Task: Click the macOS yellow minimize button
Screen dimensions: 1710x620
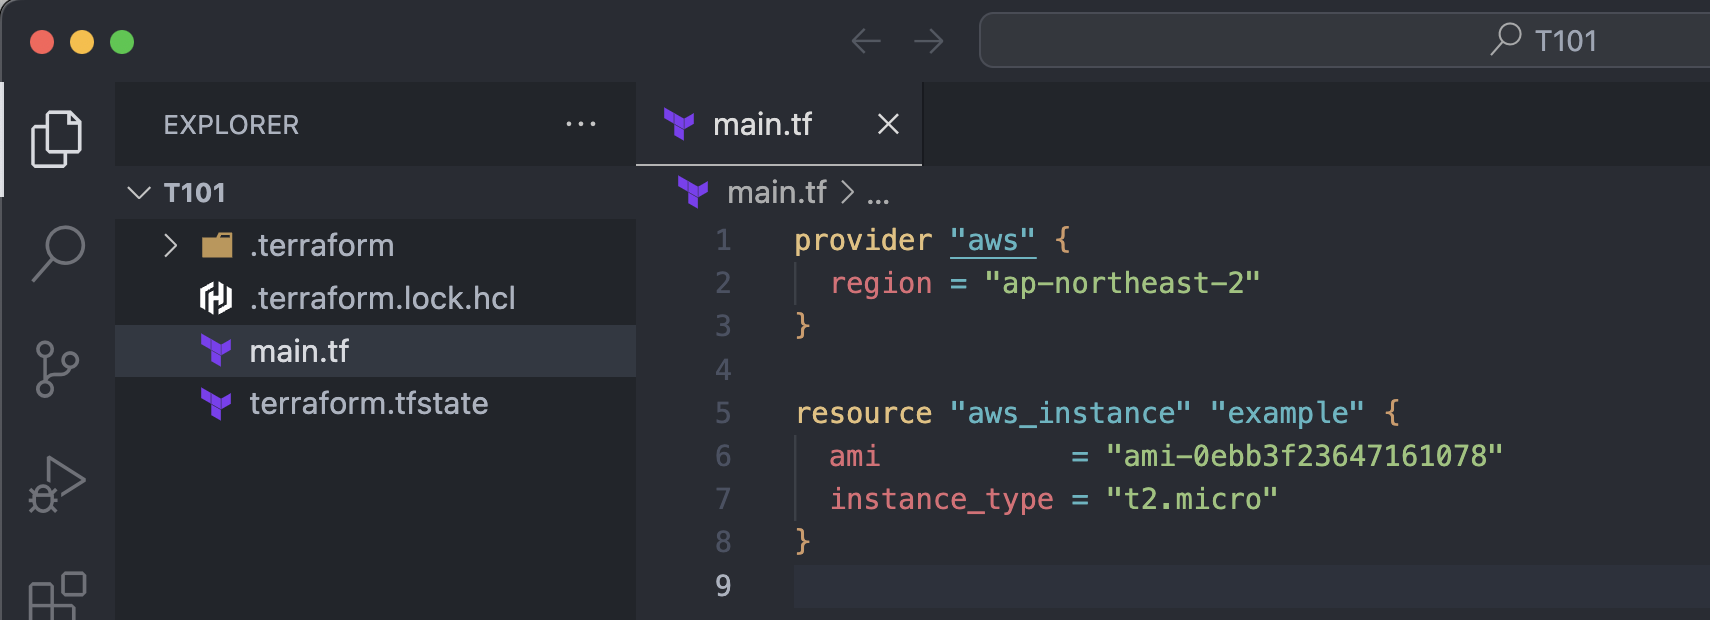Action: click(82, 42)
